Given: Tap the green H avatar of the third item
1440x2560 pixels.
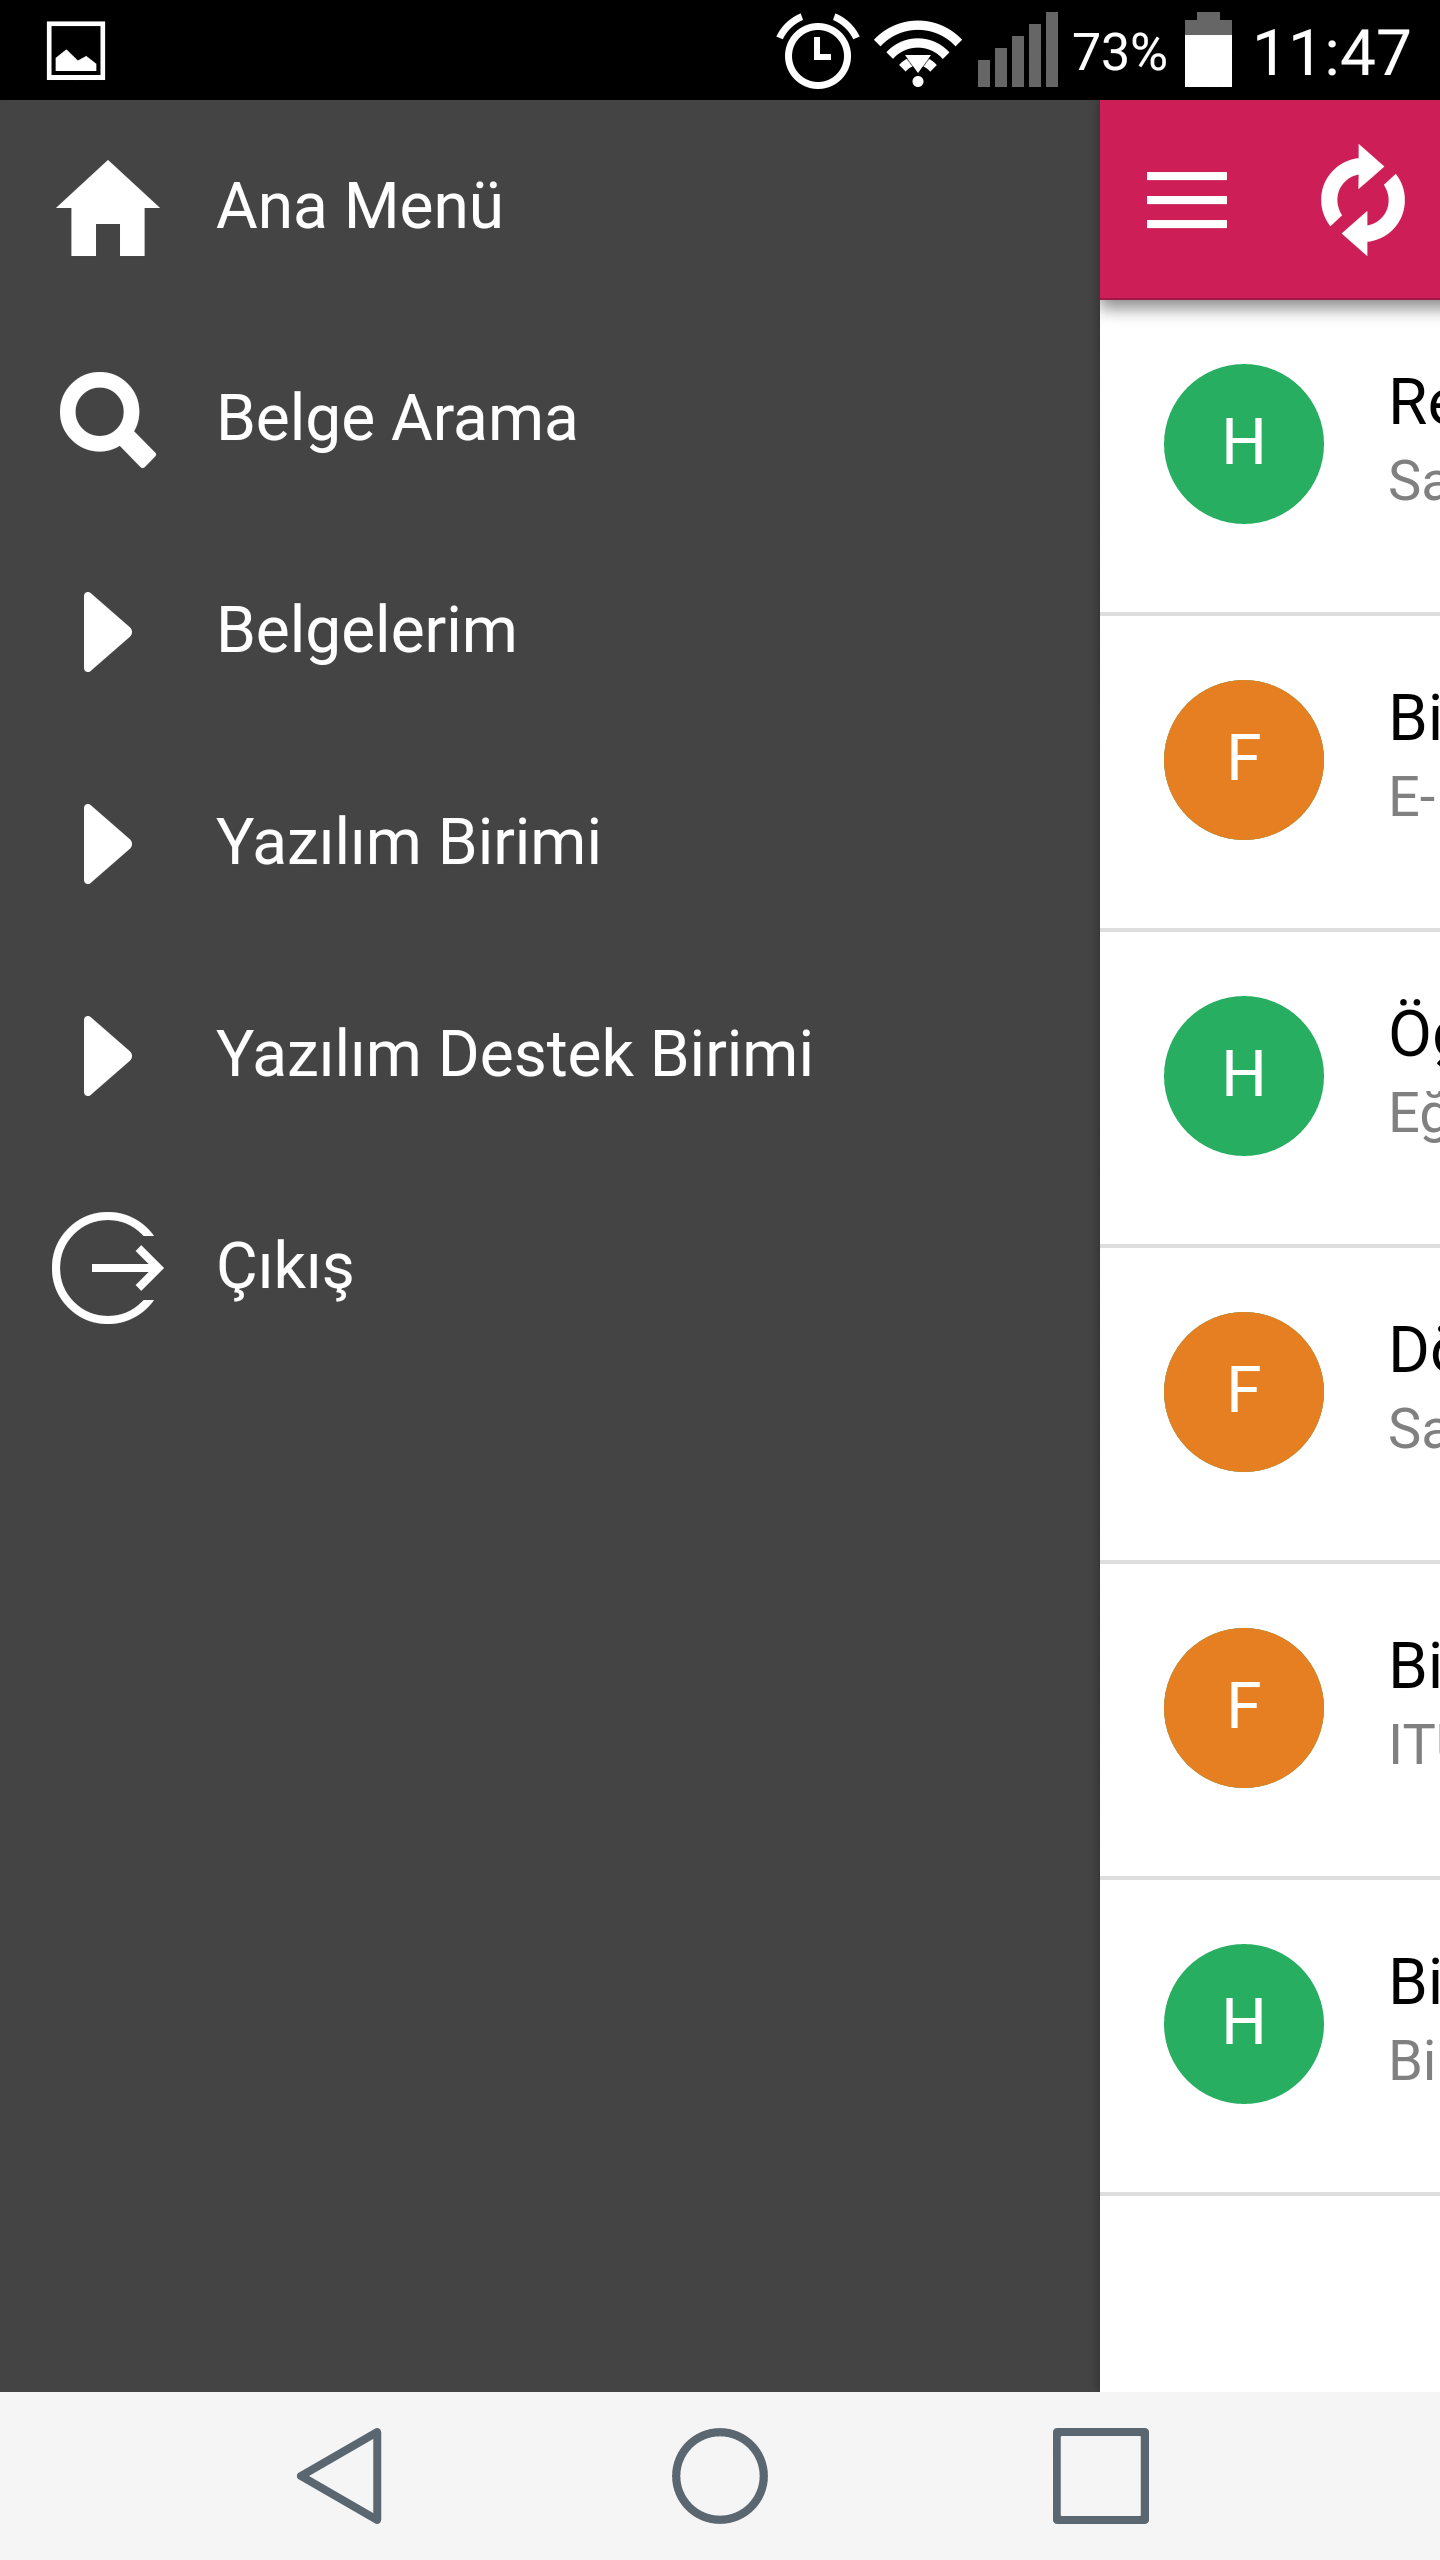Looking at the screenshot, I should 1244,1076.
